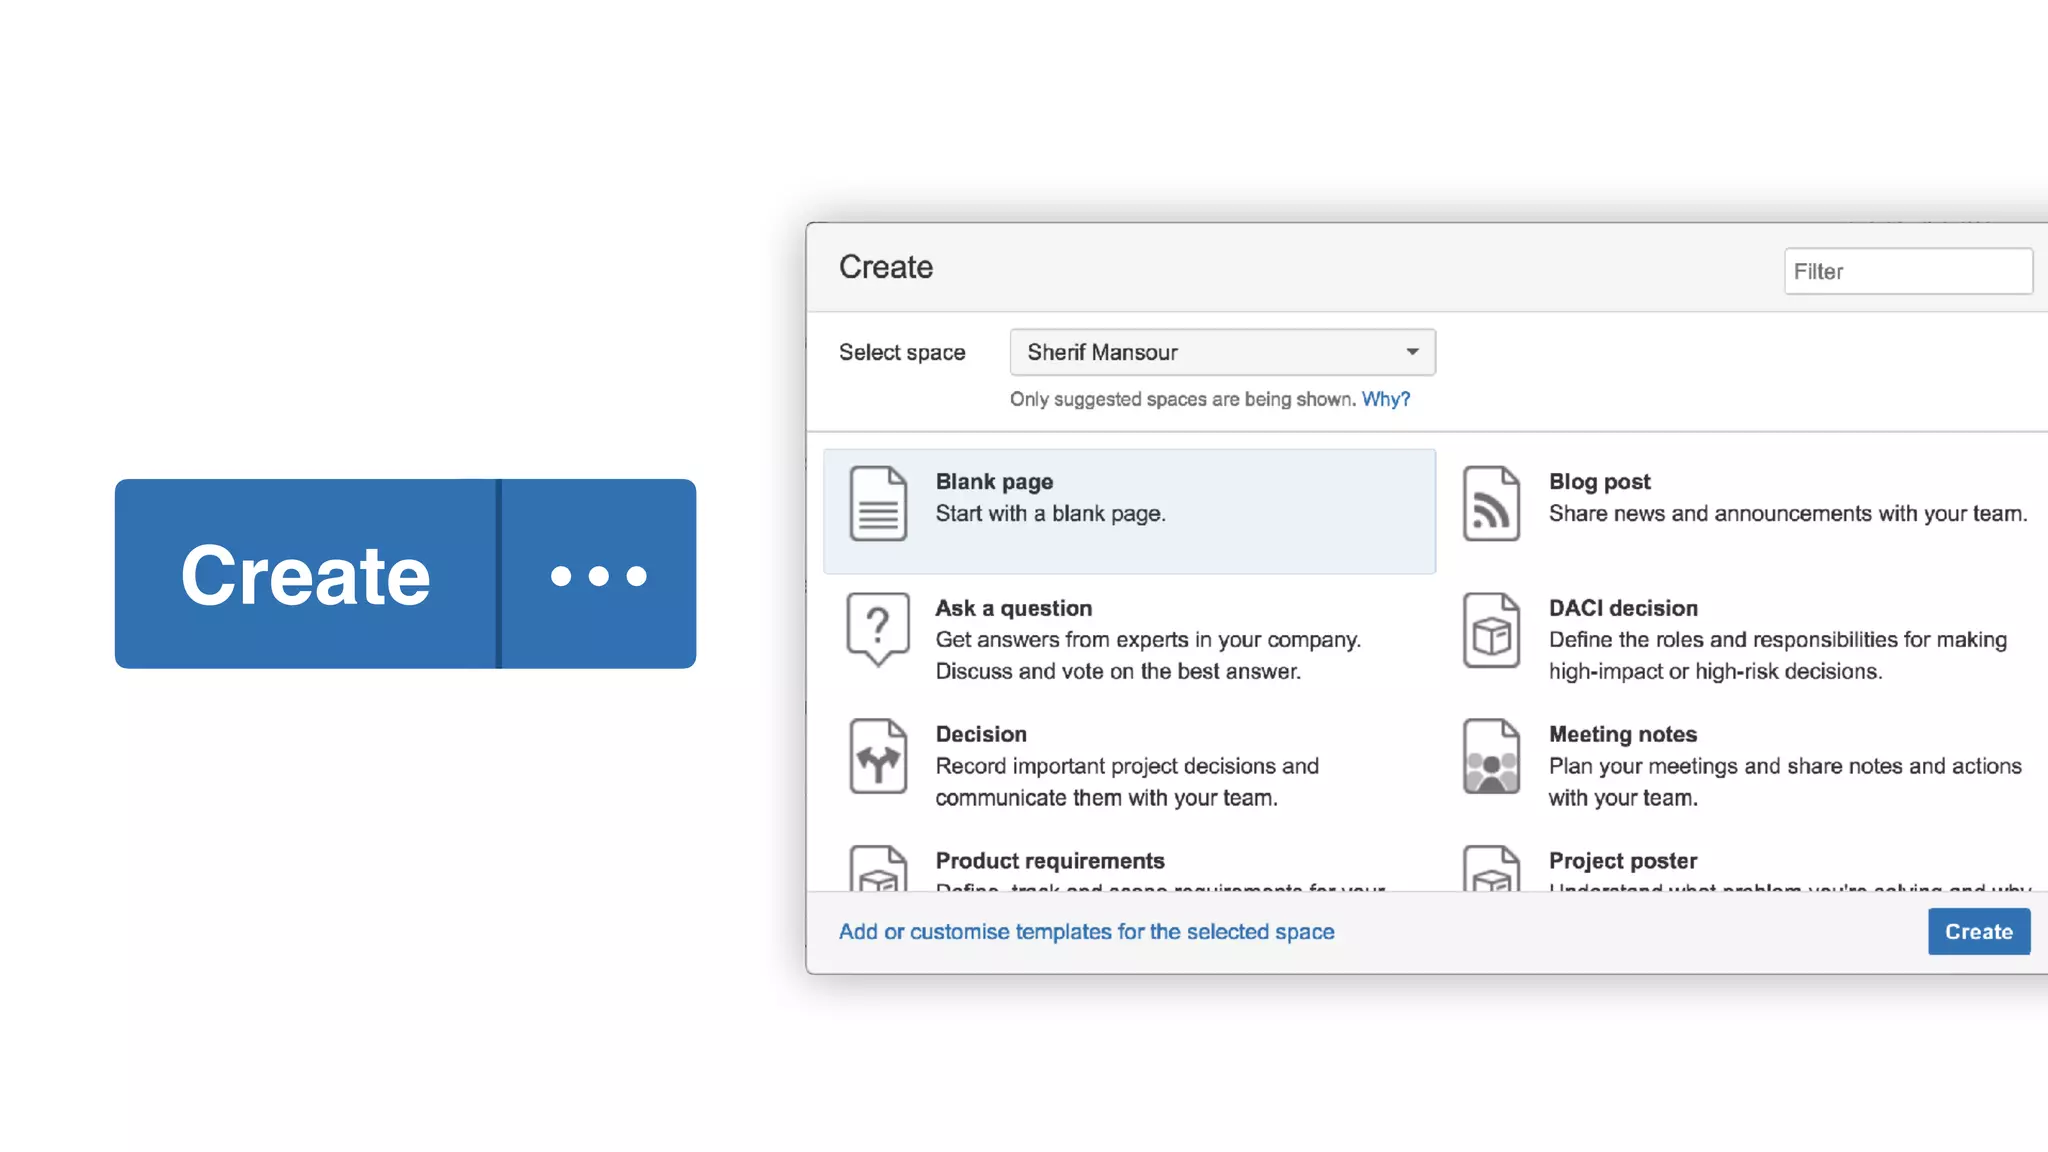Open the three-dots menu beside large Create
This screenshot has width=2048, height=1152.
[598, 575]
